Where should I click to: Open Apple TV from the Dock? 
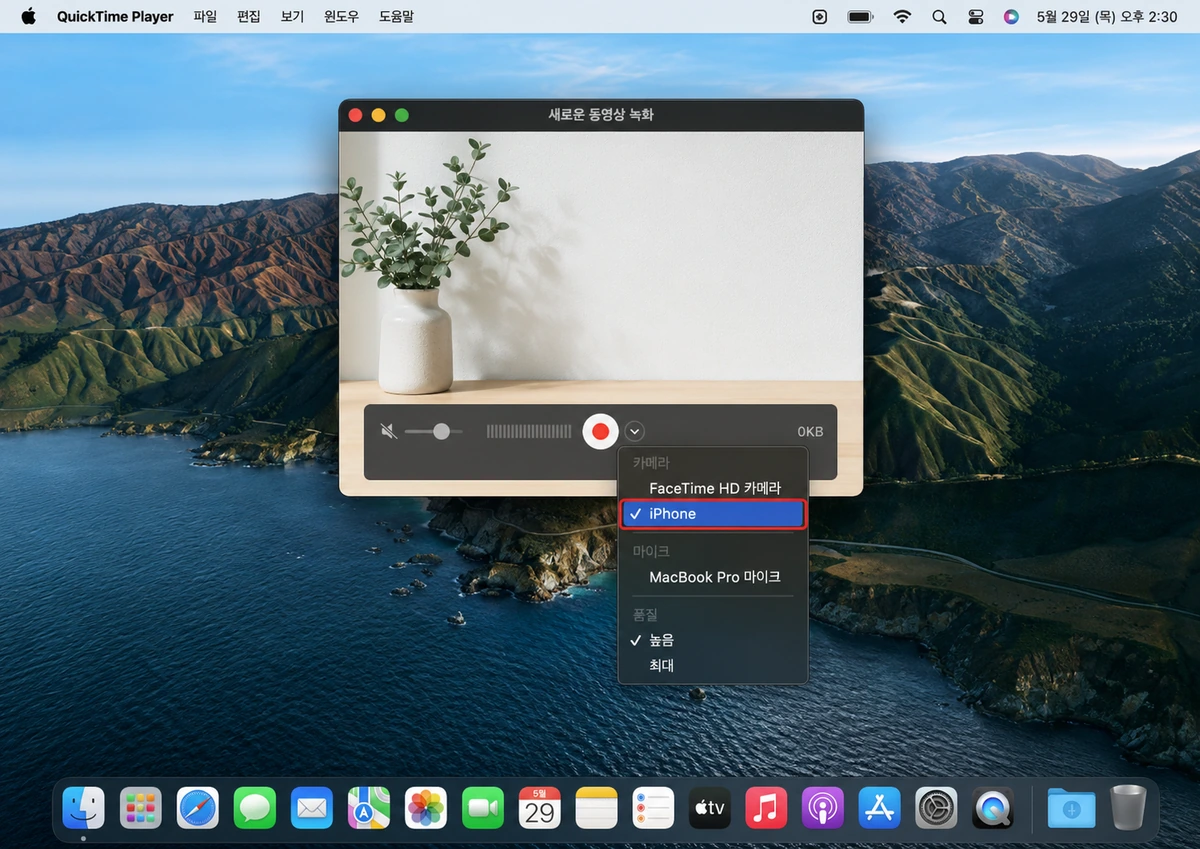(710, 808)
